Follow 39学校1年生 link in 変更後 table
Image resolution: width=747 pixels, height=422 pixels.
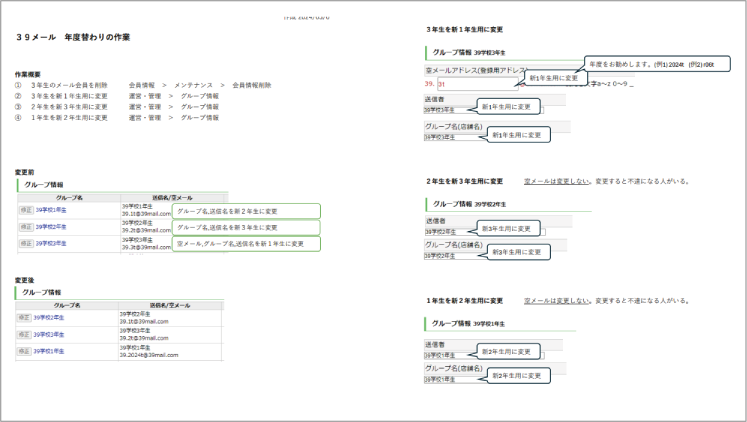coord(50,351)
